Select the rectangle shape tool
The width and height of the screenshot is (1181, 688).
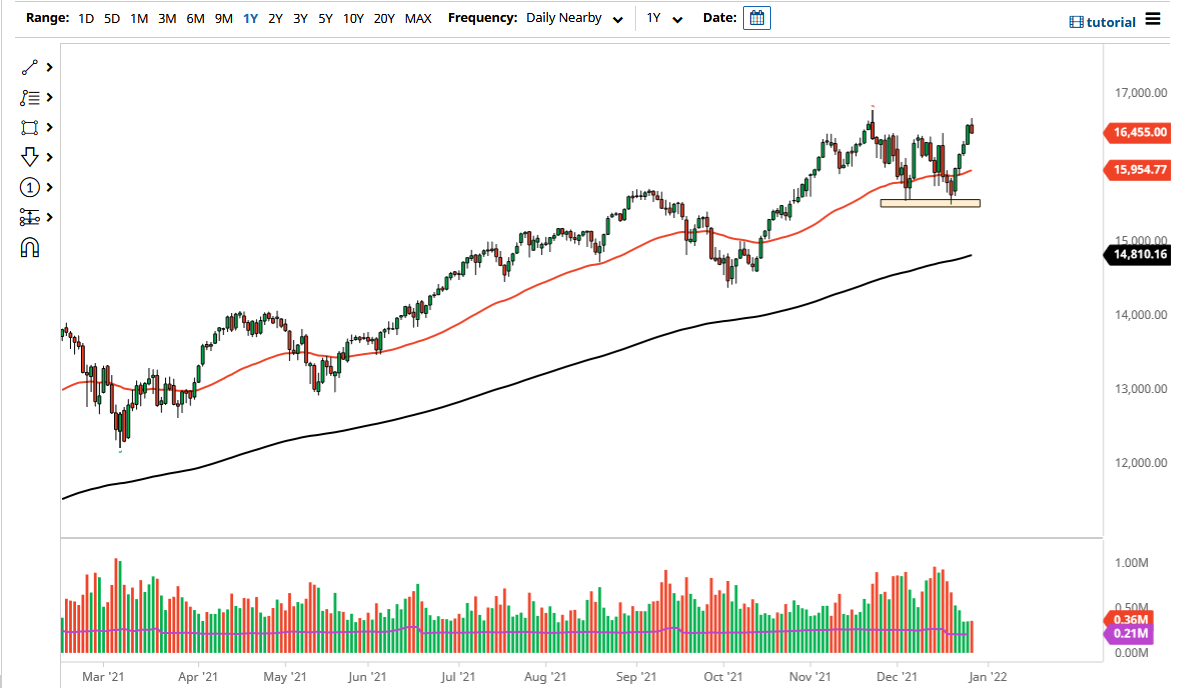31,127
